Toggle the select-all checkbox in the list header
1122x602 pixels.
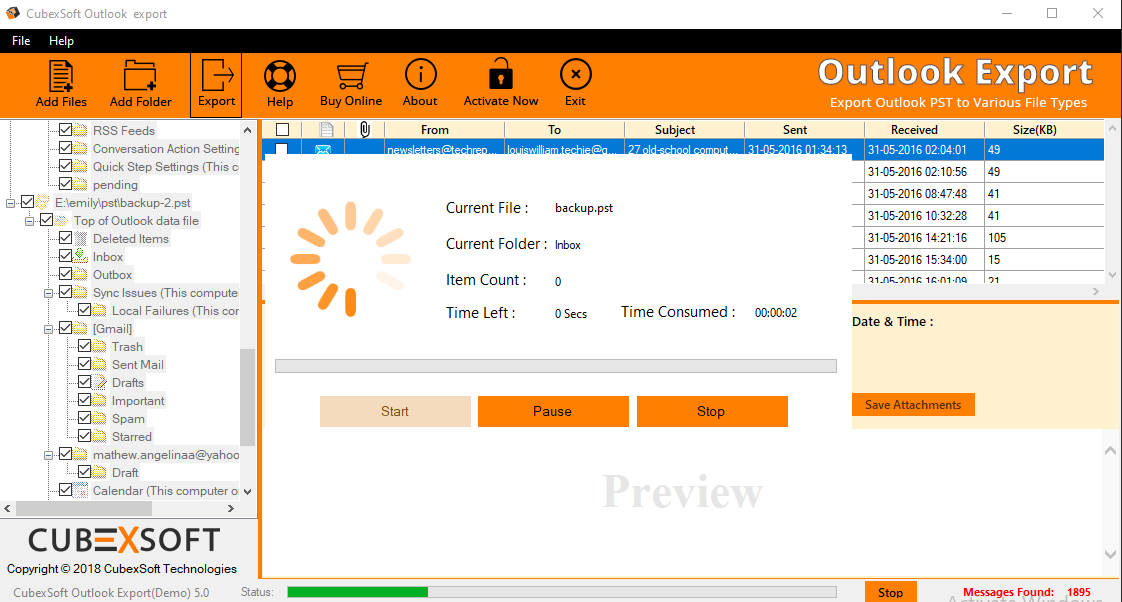click(282, 130)
